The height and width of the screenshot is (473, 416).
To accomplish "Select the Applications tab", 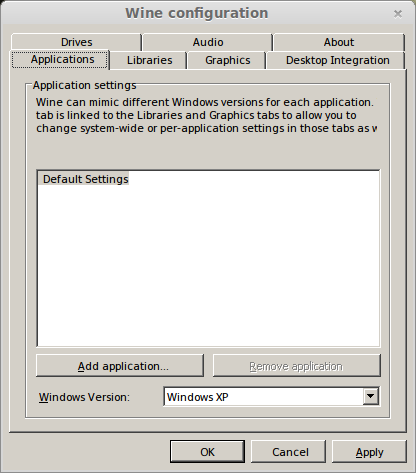I will point(60,60).
